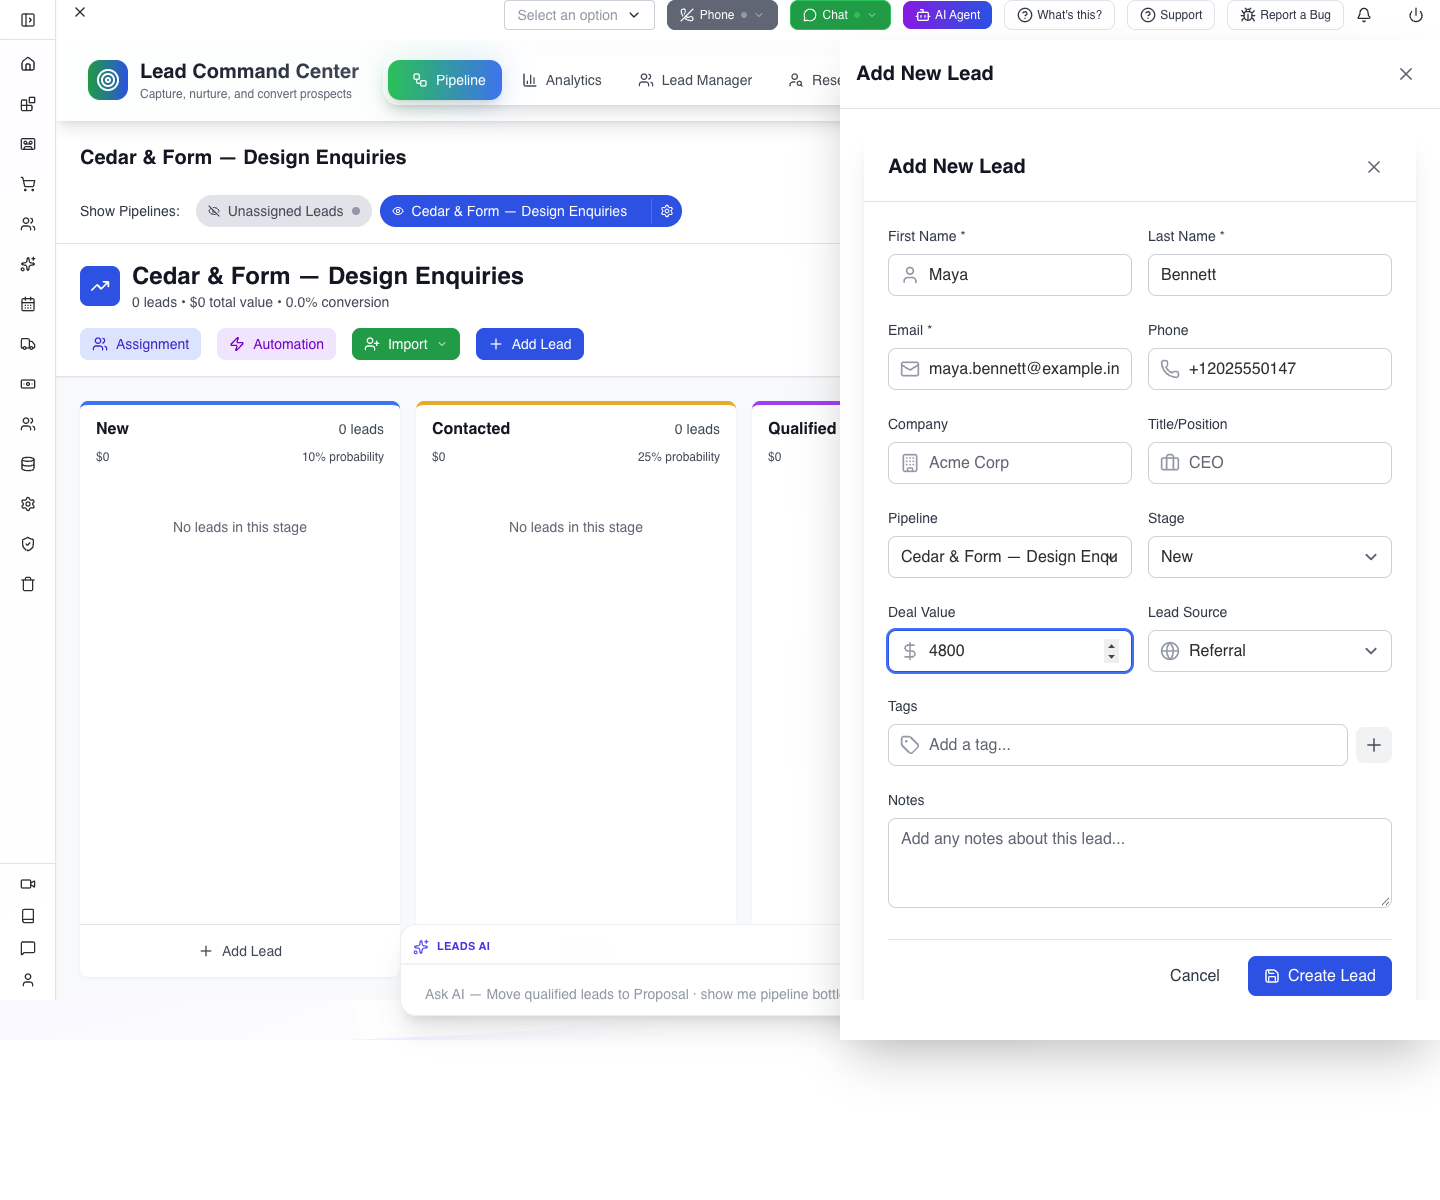
Task: Click the home icon in left sidebar
Action: [x=28, y=64]
